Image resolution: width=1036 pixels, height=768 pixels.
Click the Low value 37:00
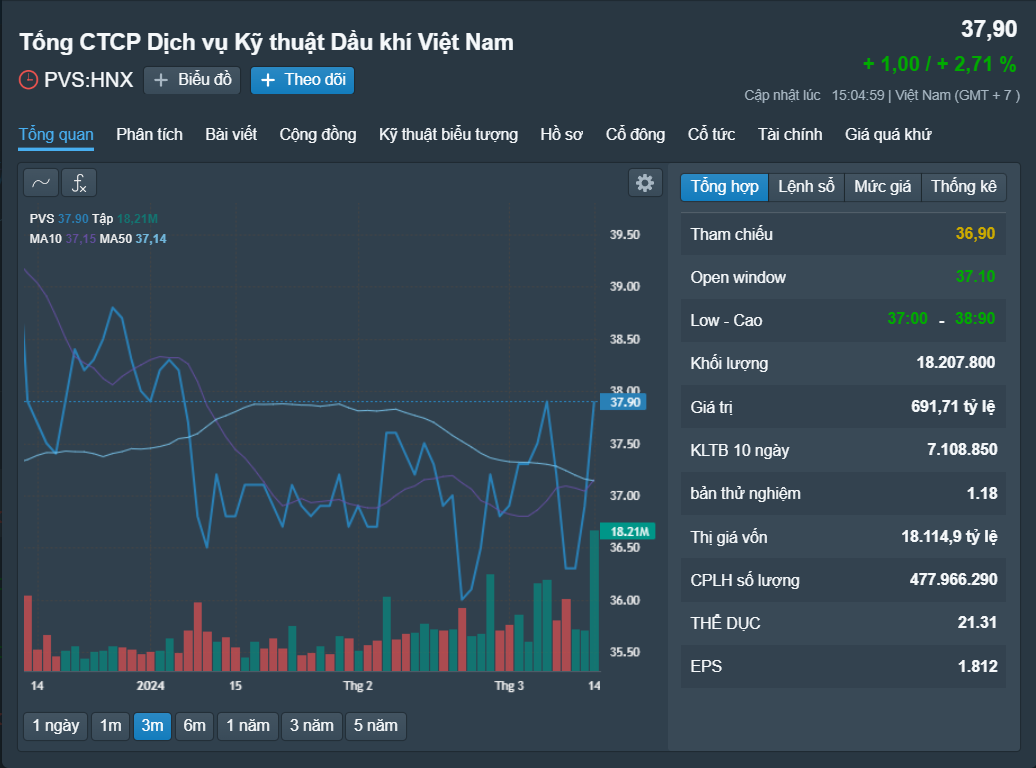click(908, 319)
